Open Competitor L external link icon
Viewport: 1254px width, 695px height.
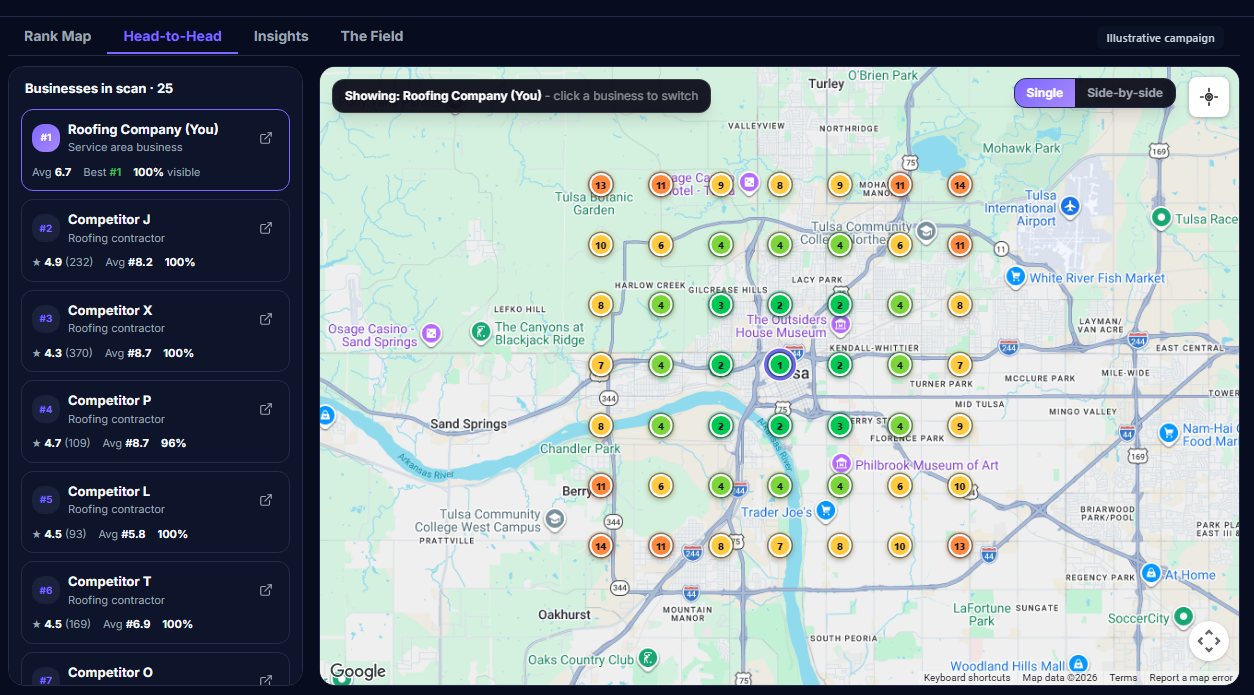click(x=266, y=500)
